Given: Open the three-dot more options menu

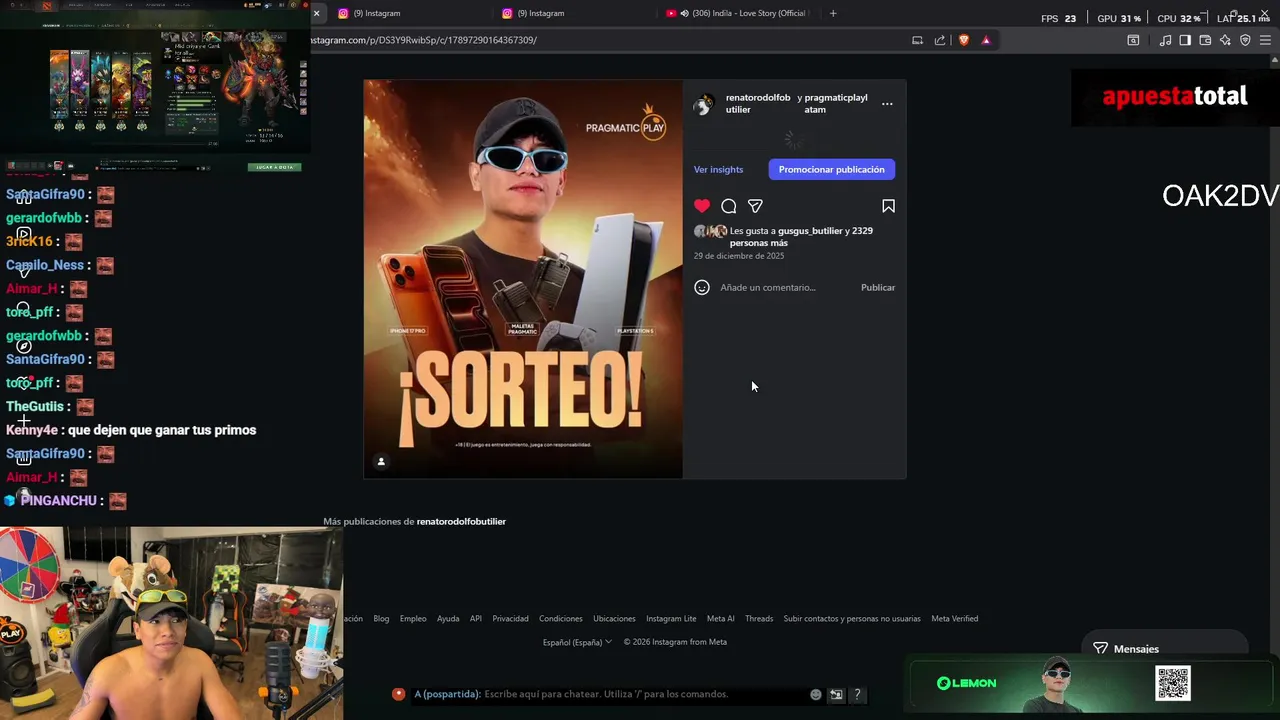Looking at the screenshot, I should pos(887,103).
